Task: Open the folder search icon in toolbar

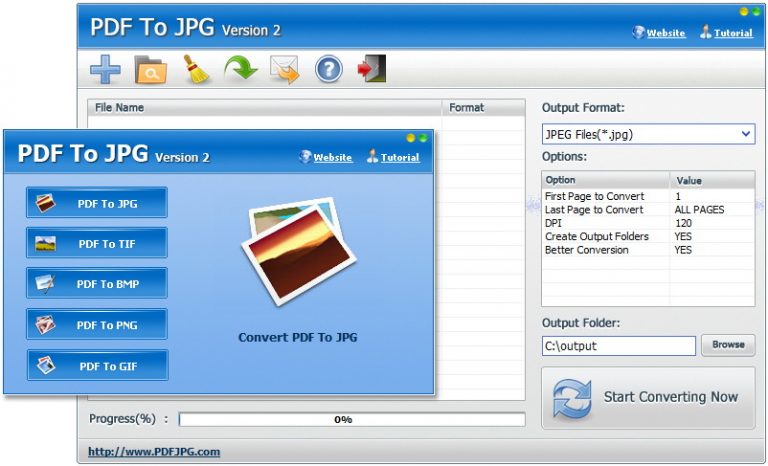Action: (x=150, y=69)
